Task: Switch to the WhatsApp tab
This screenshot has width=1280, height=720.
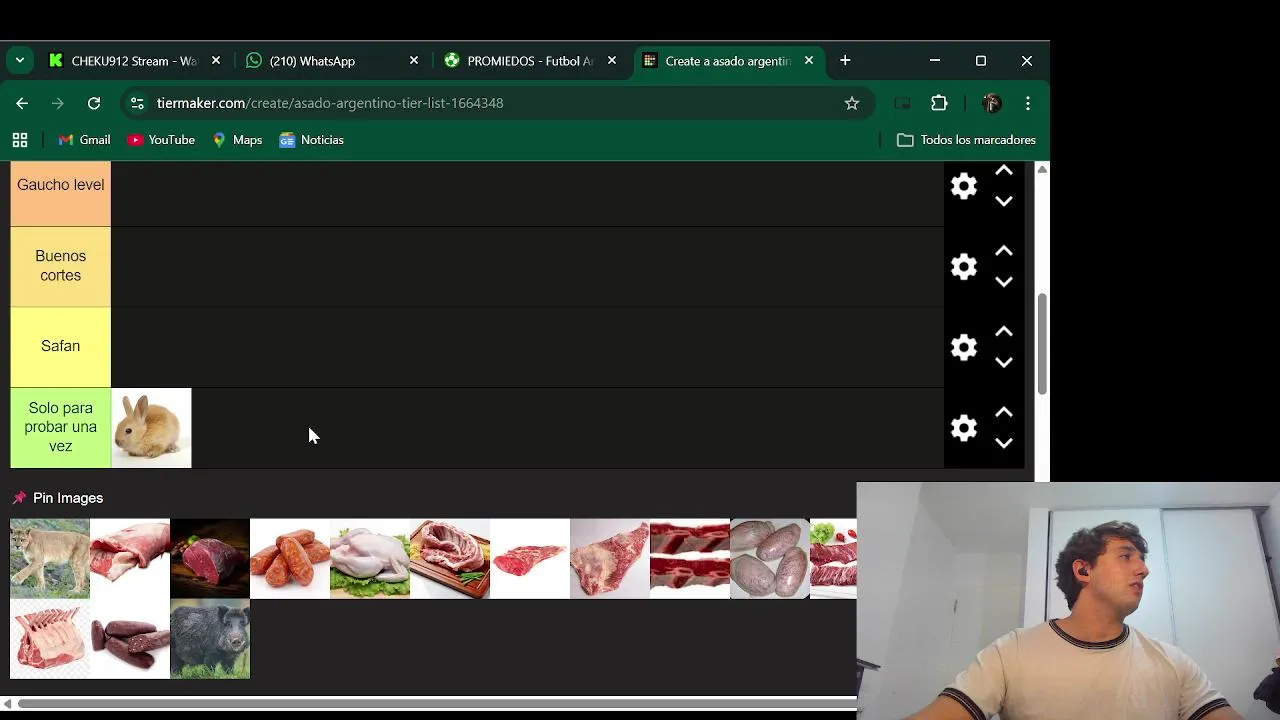Action: [333, 61]
